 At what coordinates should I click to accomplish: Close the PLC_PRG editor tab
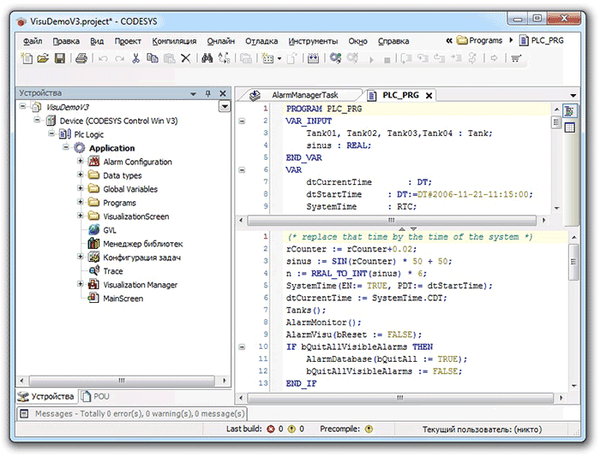[430, 93]
